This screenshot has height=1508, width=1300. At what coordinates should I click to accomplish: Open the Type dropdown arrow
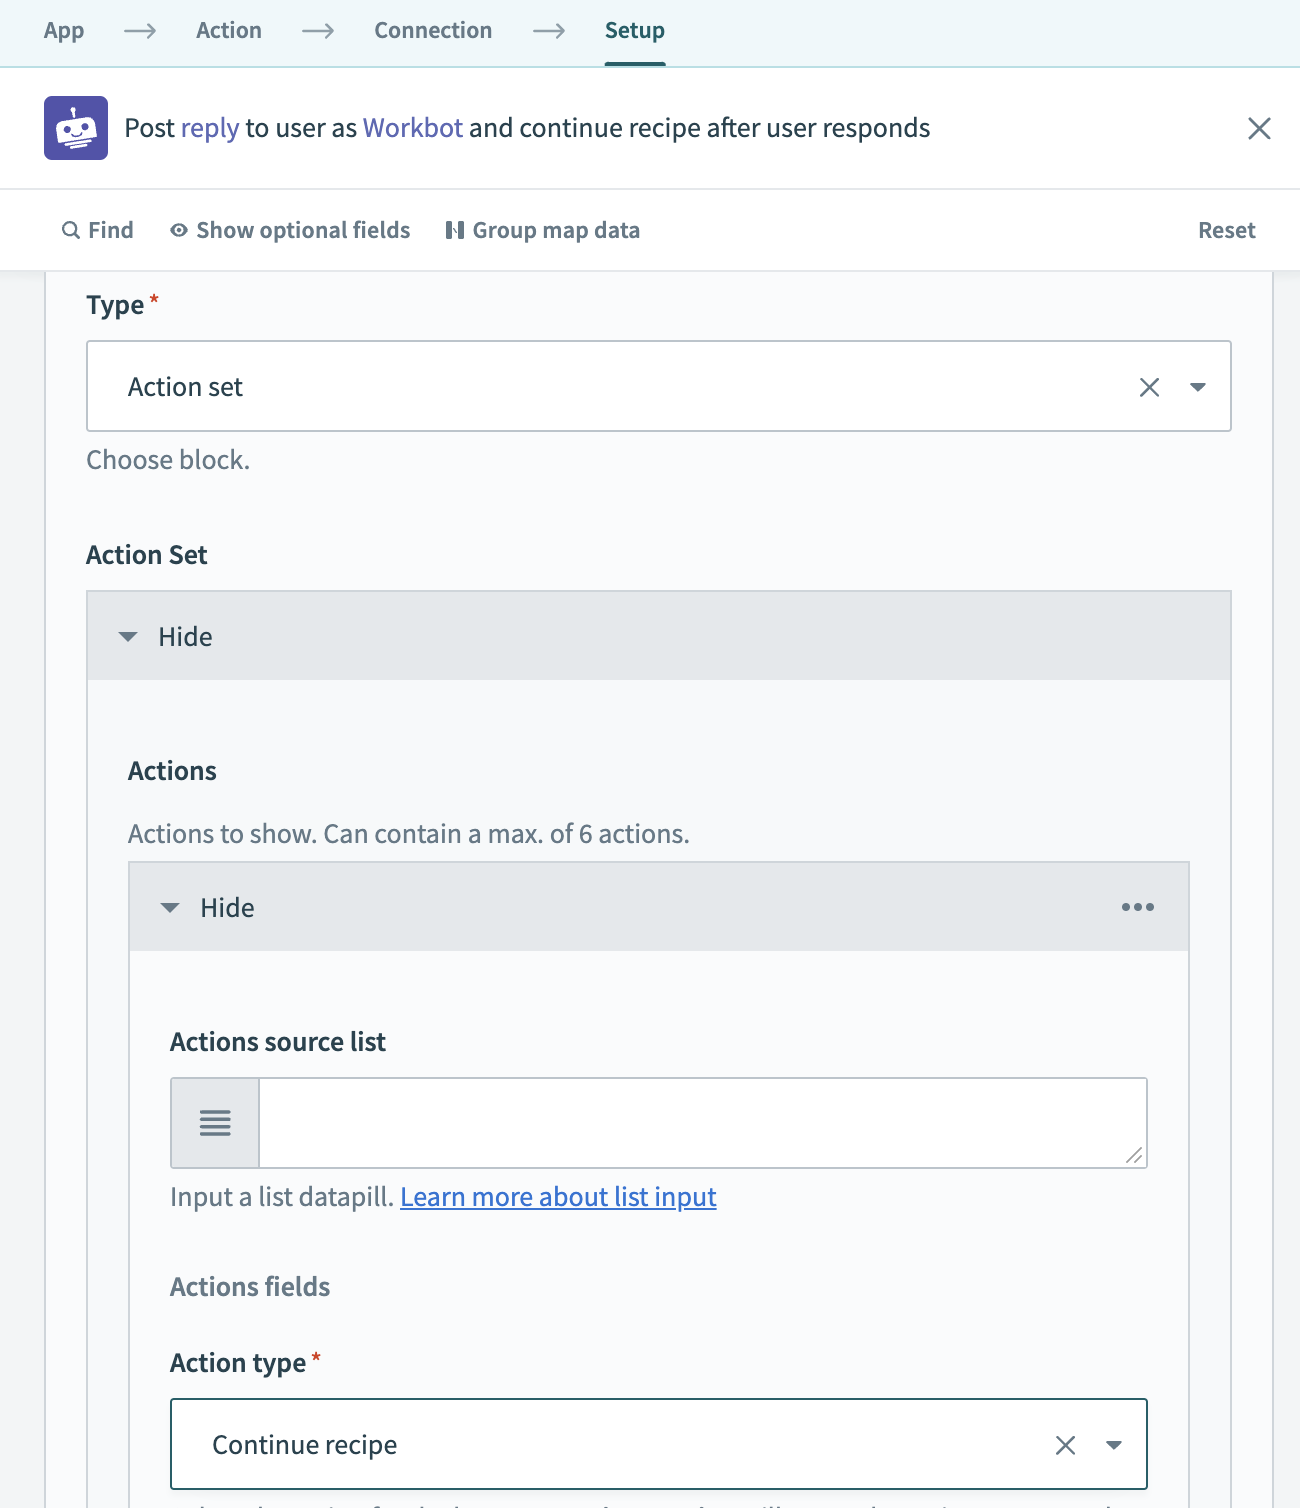tap(1197, 387)
